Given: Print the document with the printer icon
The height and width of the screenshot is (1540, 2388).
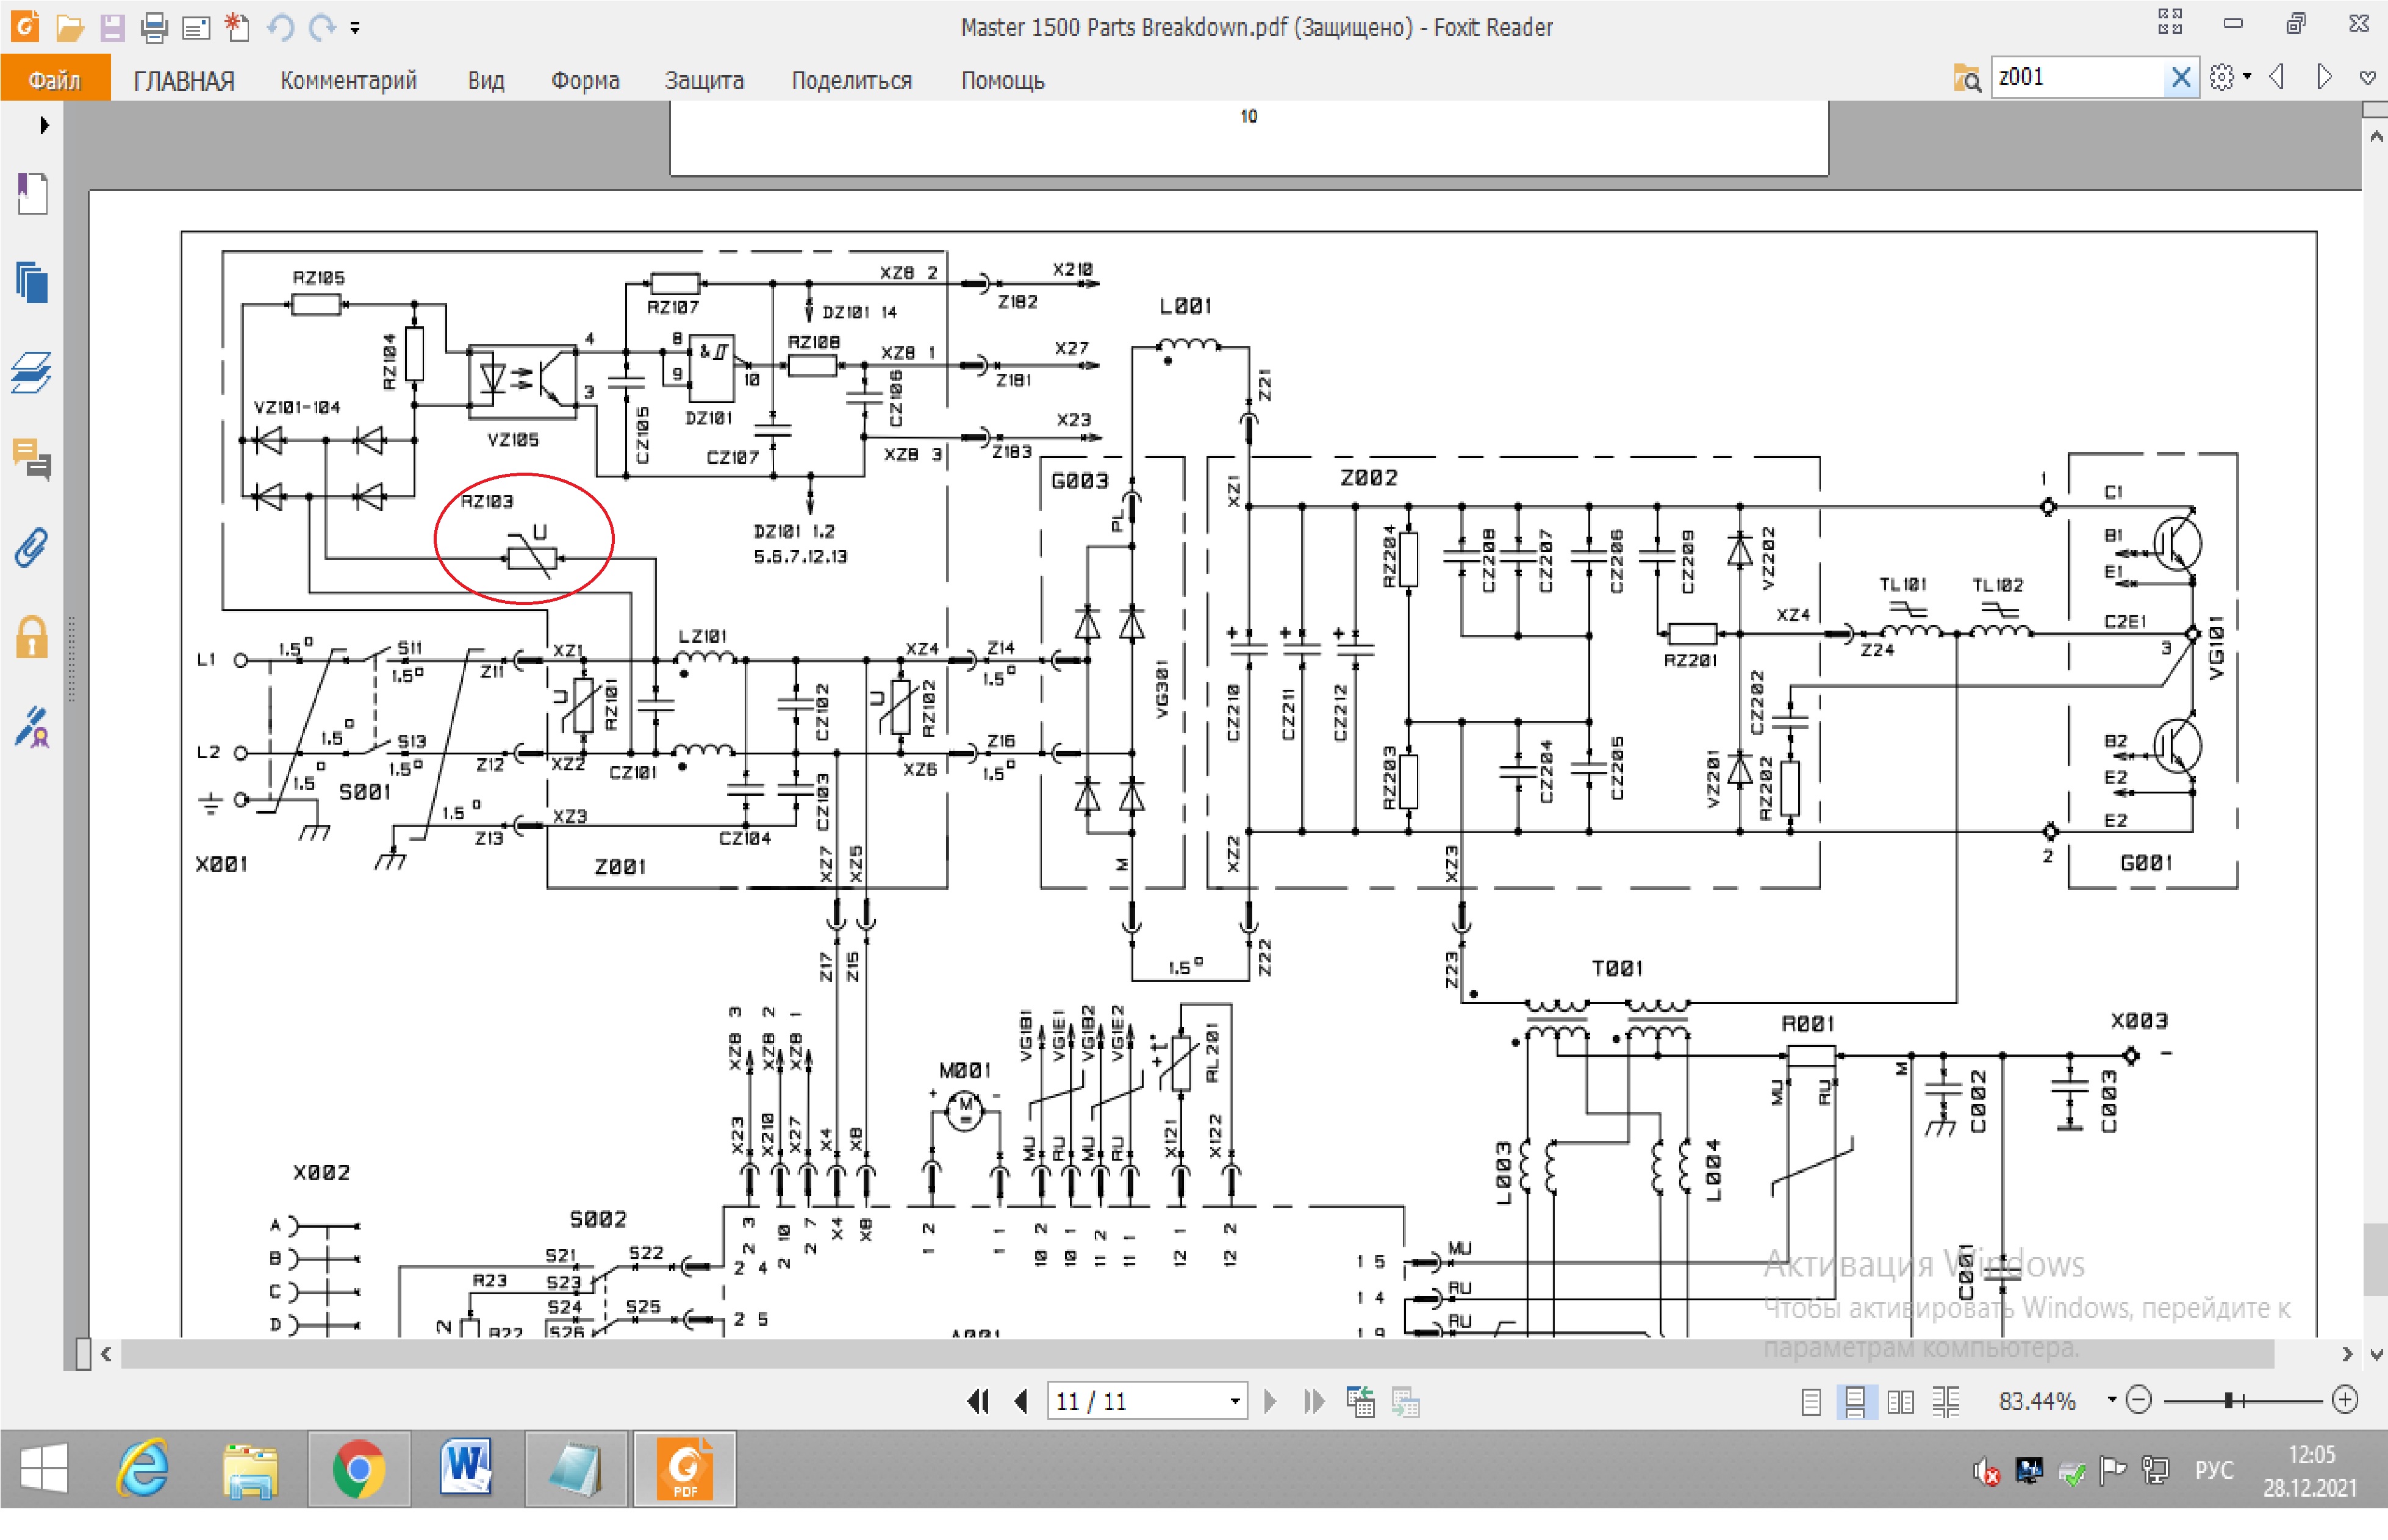Looking at the screenshot, I should tap(154, 27).
